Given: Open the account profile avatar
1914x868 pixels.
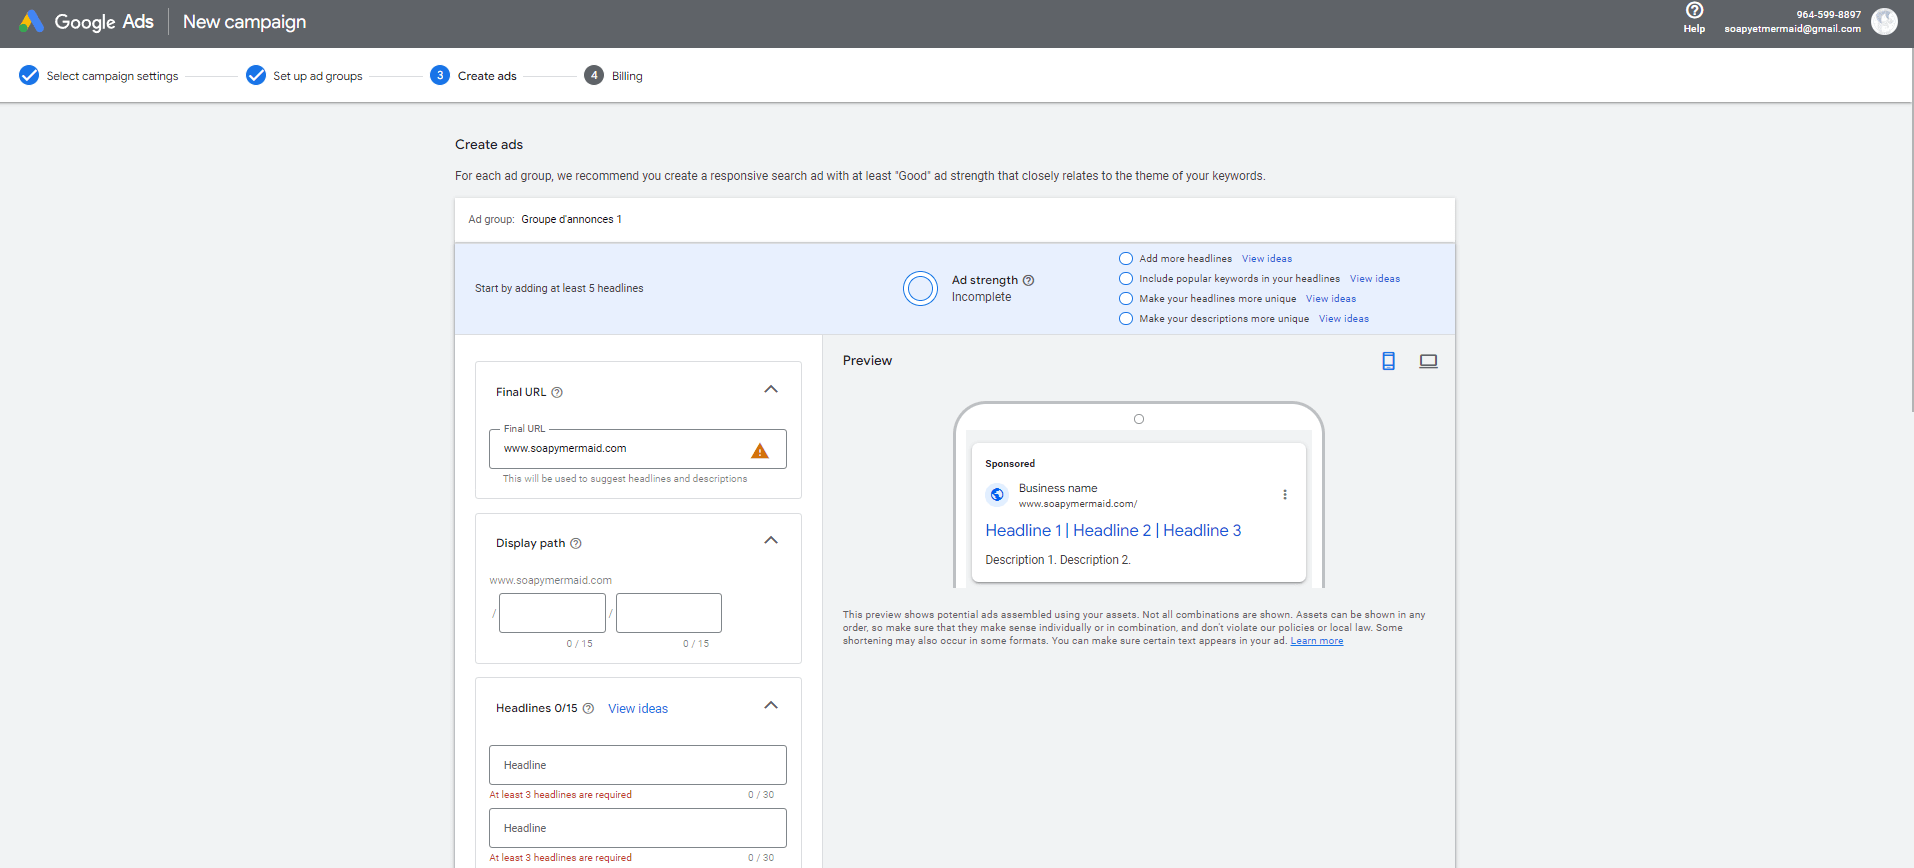Looking at the screenshot, I should click(1884, 21).
